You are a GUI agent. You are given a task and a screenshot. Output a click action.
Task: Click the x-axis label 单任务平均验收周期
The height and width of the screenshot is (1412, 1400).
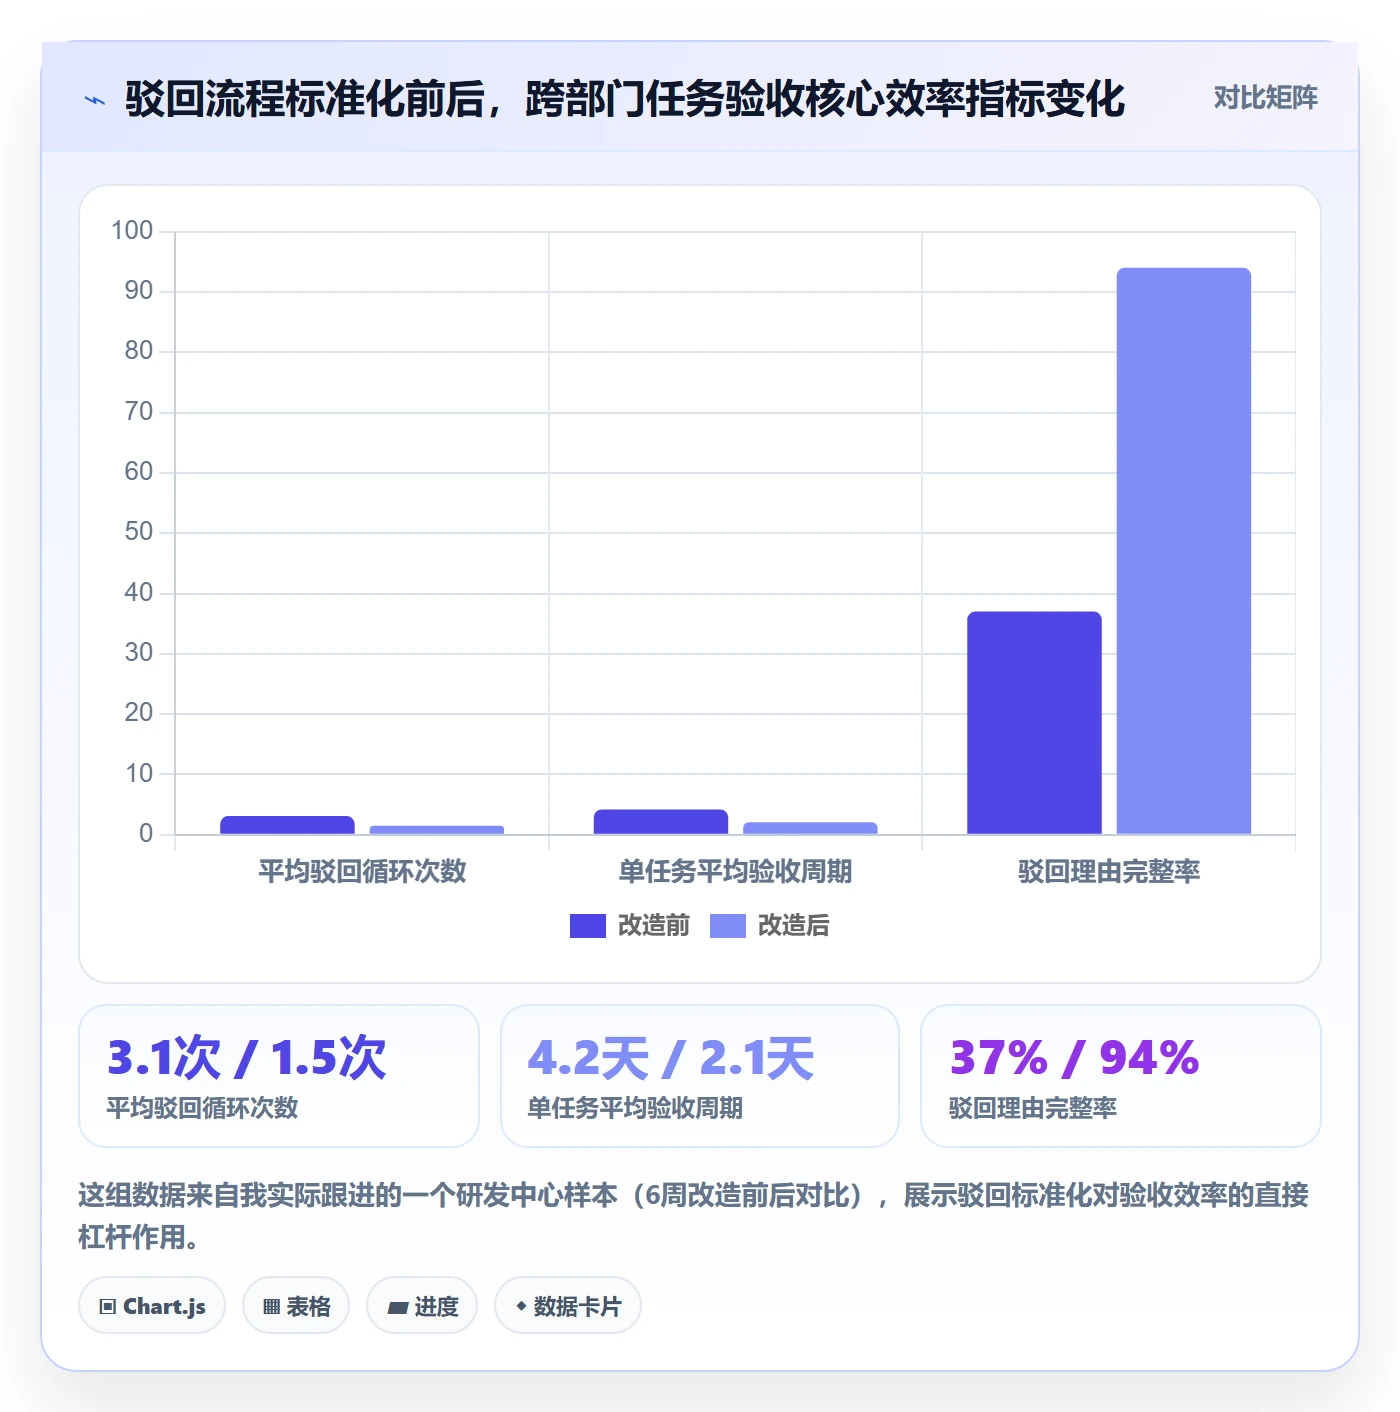coord(735,872)
